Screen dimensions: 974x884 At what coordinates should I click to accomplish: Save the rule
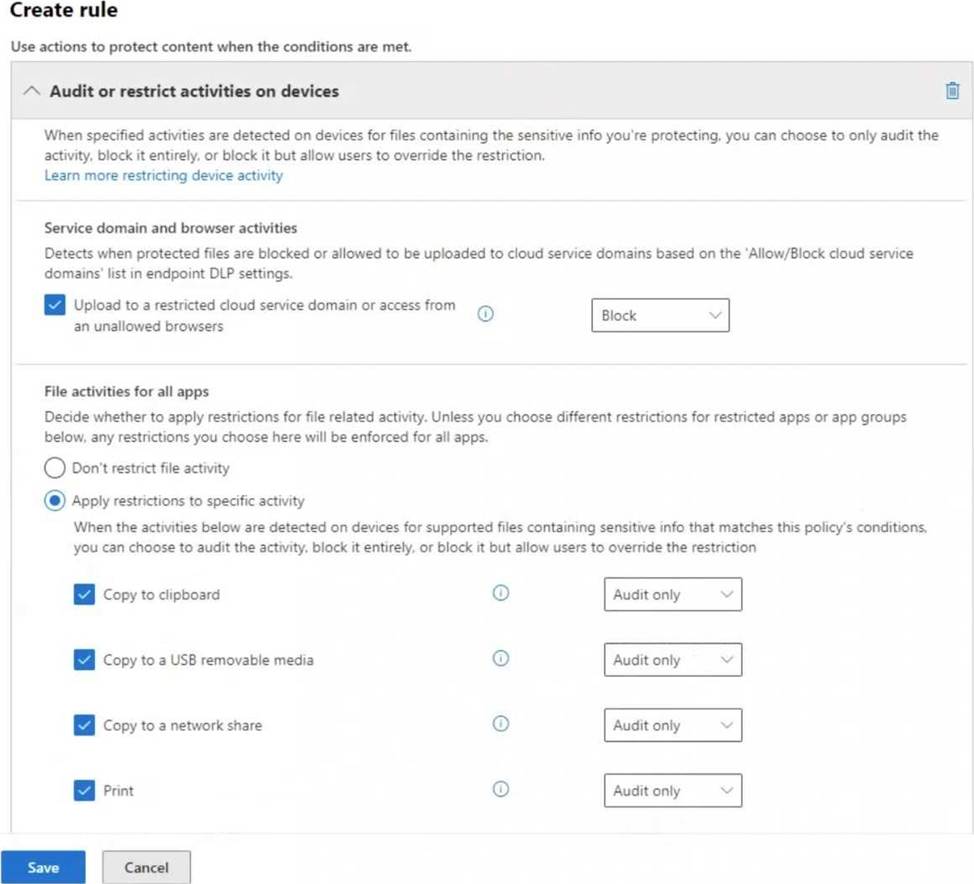43,867
